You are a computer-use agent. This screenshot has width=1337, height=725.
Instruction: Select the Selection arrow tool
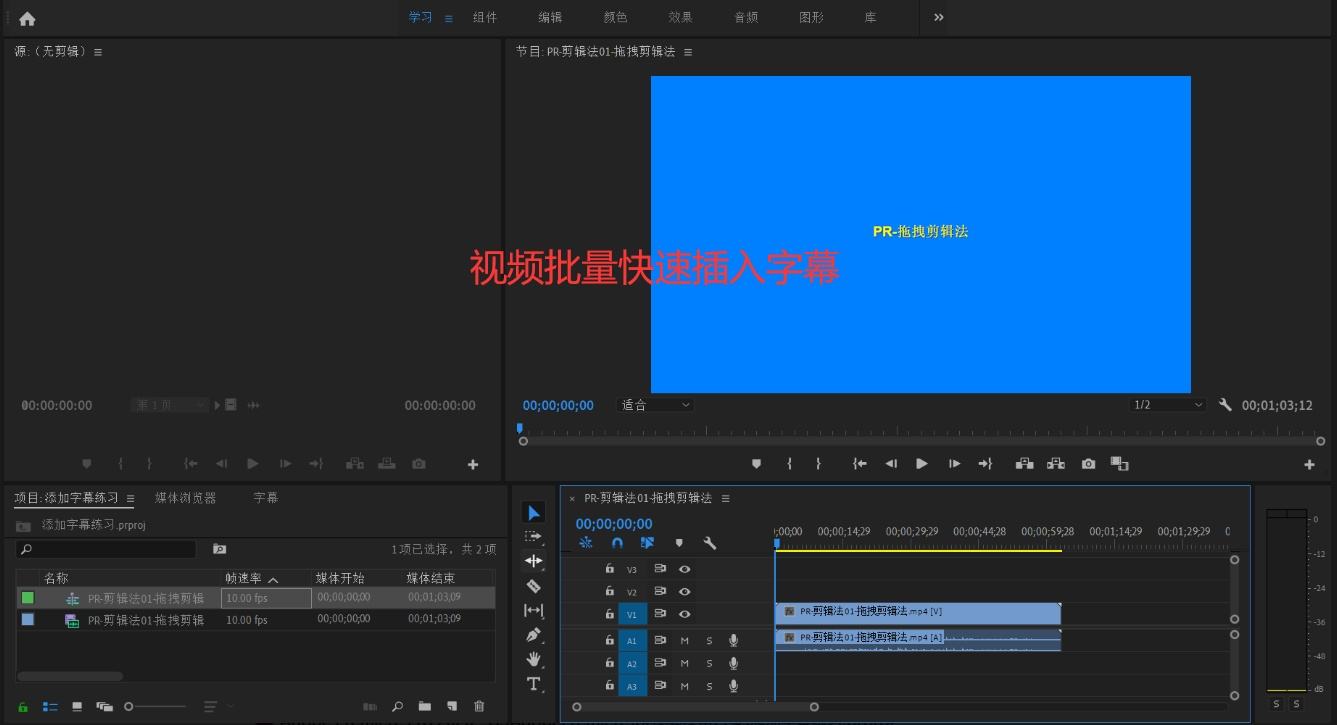534,513
